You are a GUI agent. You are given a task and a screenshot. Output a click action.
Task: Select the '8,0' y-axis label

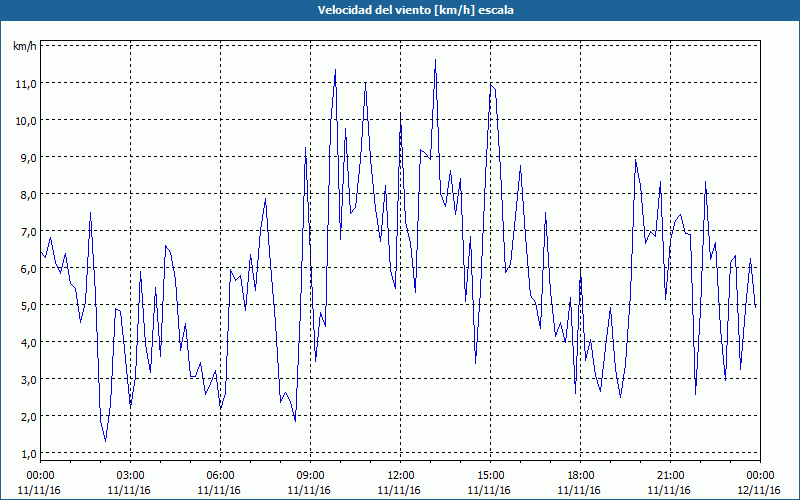[x=28, y=195]
